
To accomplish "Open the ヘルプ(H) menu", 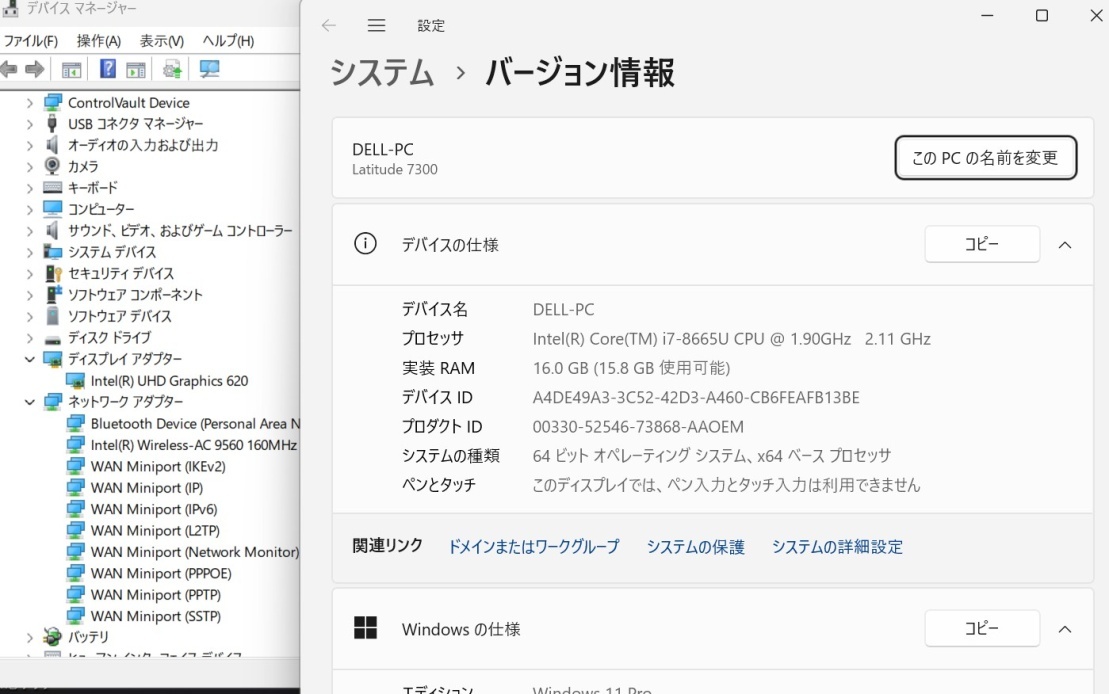I will [228, 41].
